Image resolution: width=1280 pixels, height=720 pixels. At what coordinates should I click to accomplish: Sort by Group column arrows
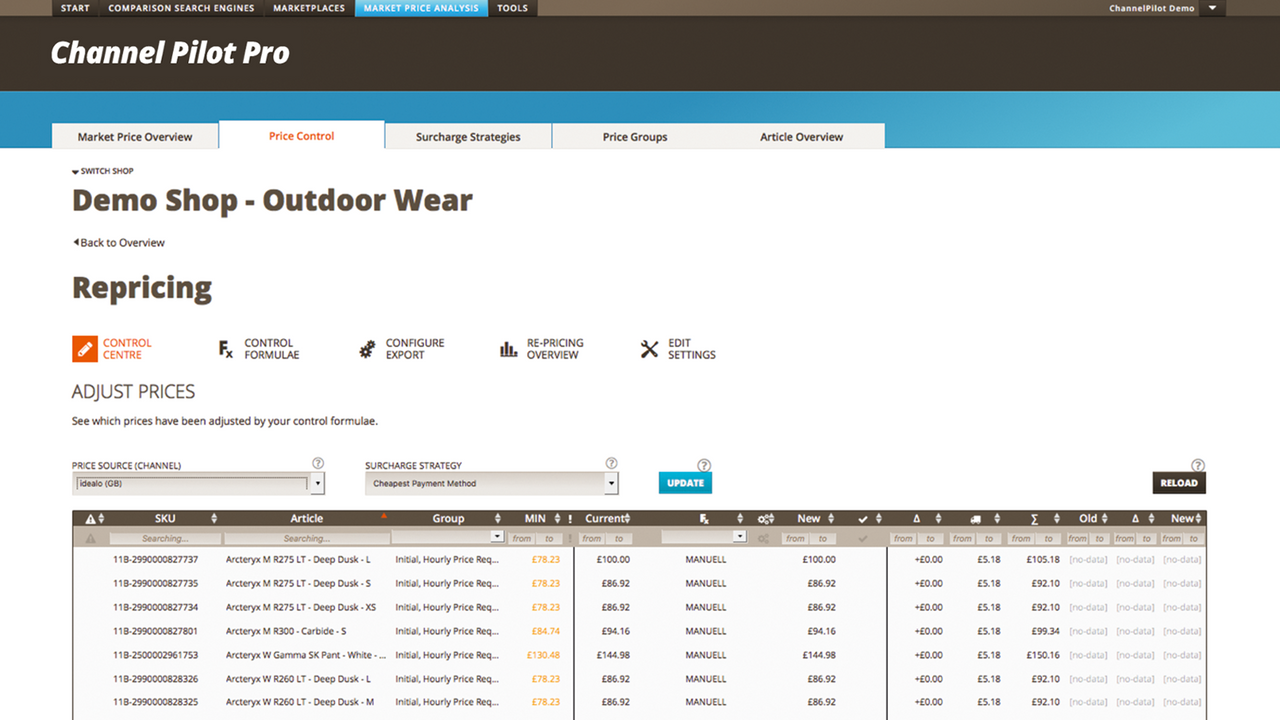[x=498, y=519]
